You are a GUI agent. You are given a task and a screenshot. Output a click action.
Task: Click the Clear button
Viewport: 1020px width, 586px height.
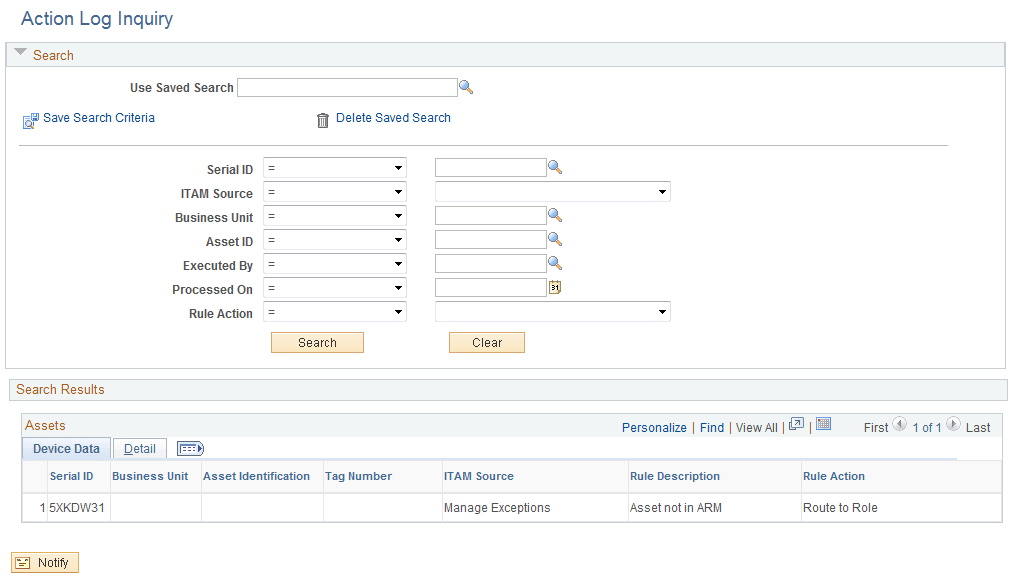(487, 342)
